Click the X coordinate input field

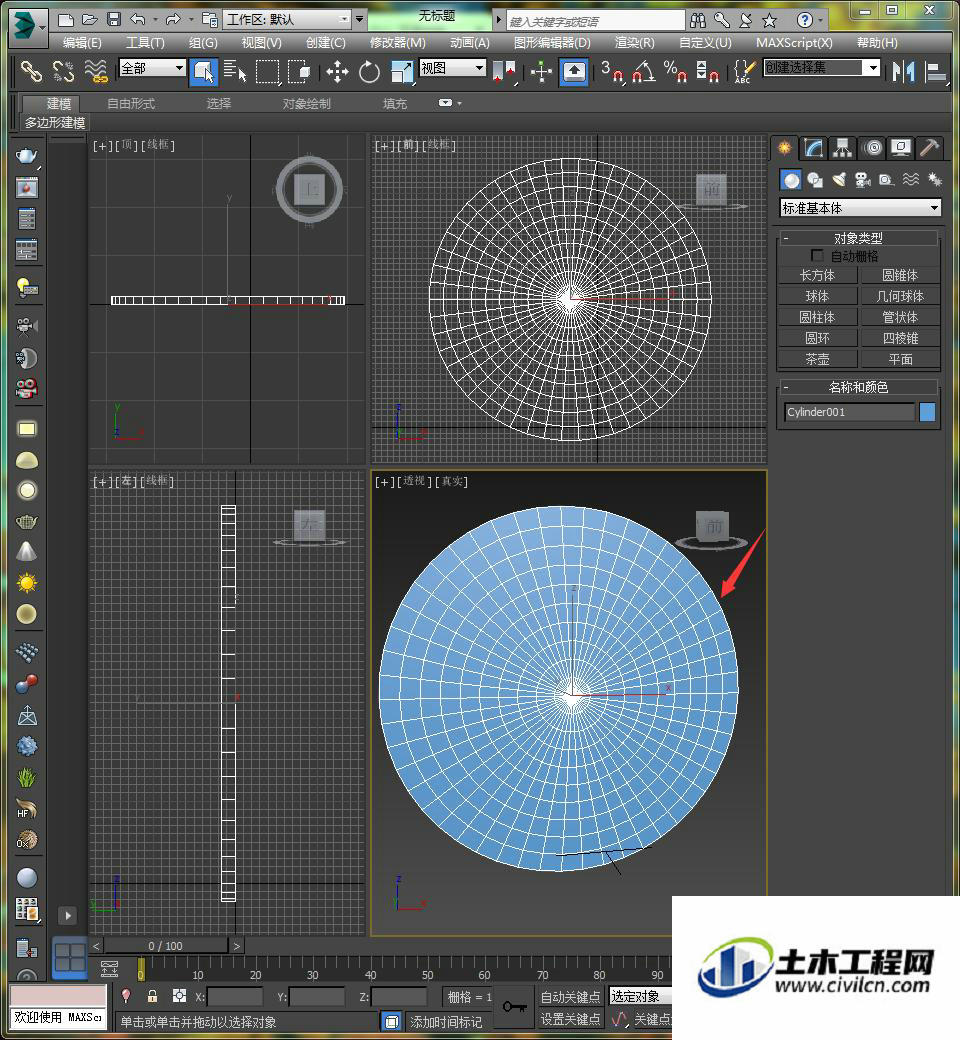(234, 996)
